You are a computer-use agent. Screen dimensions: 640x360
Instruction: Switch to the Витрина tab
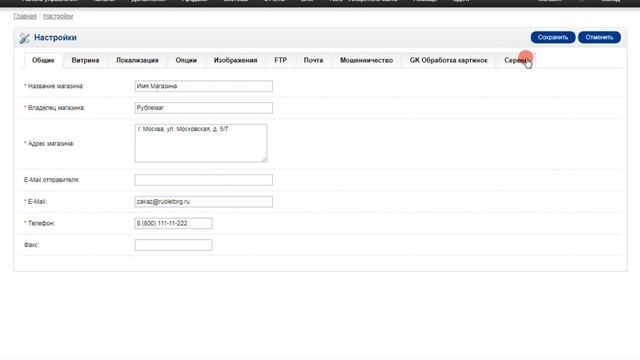click(85, 60)
